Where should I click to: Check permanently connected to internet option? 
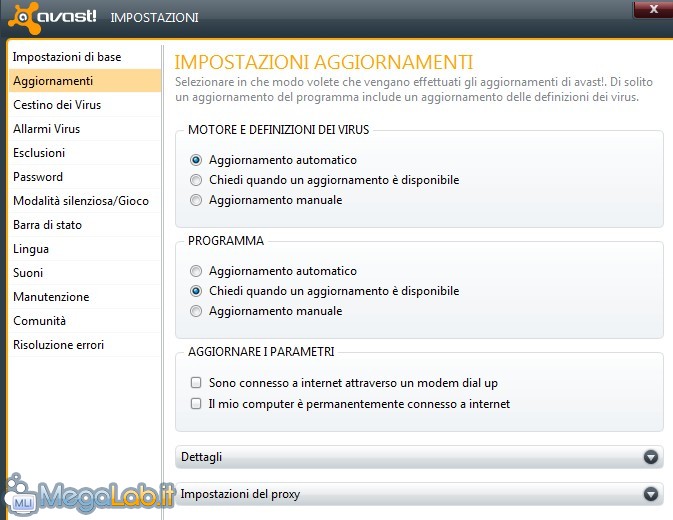[x=196, y=404]
